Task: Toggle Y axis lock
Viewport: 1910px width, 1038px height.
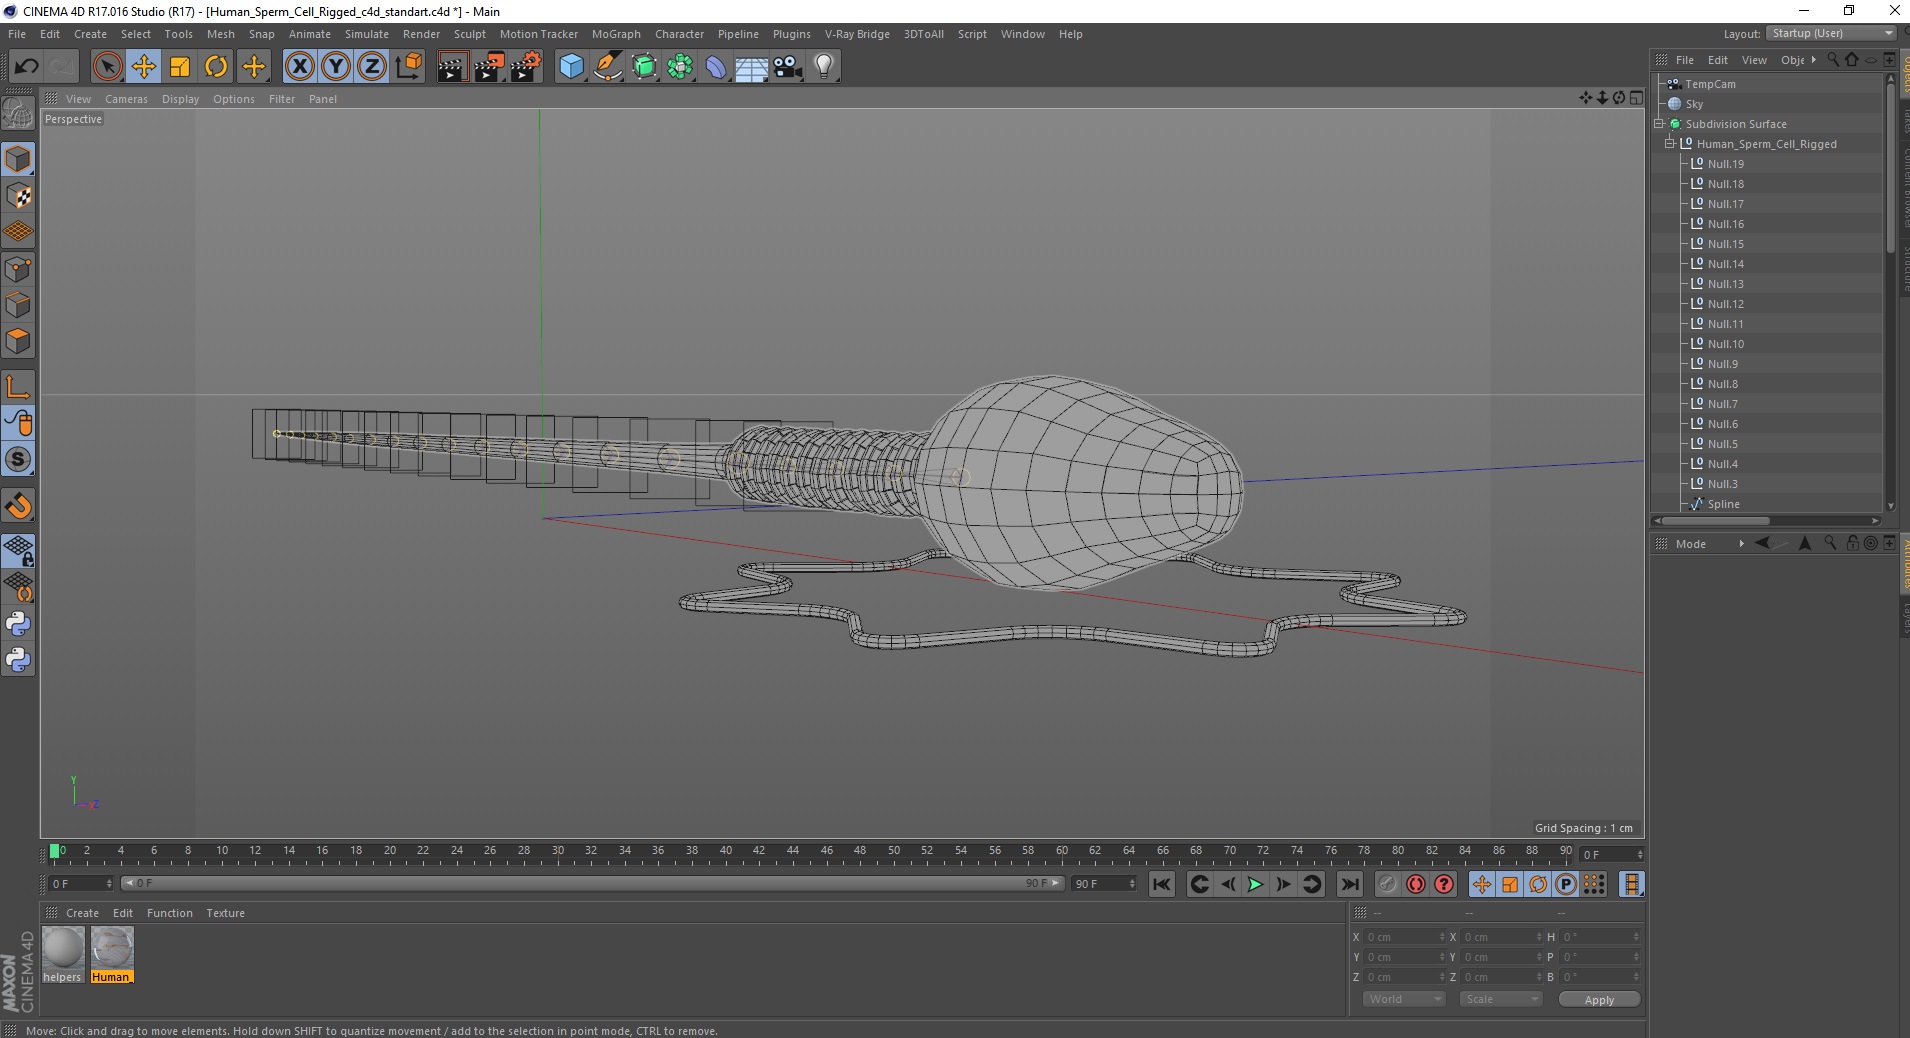Action: point(336,67)
